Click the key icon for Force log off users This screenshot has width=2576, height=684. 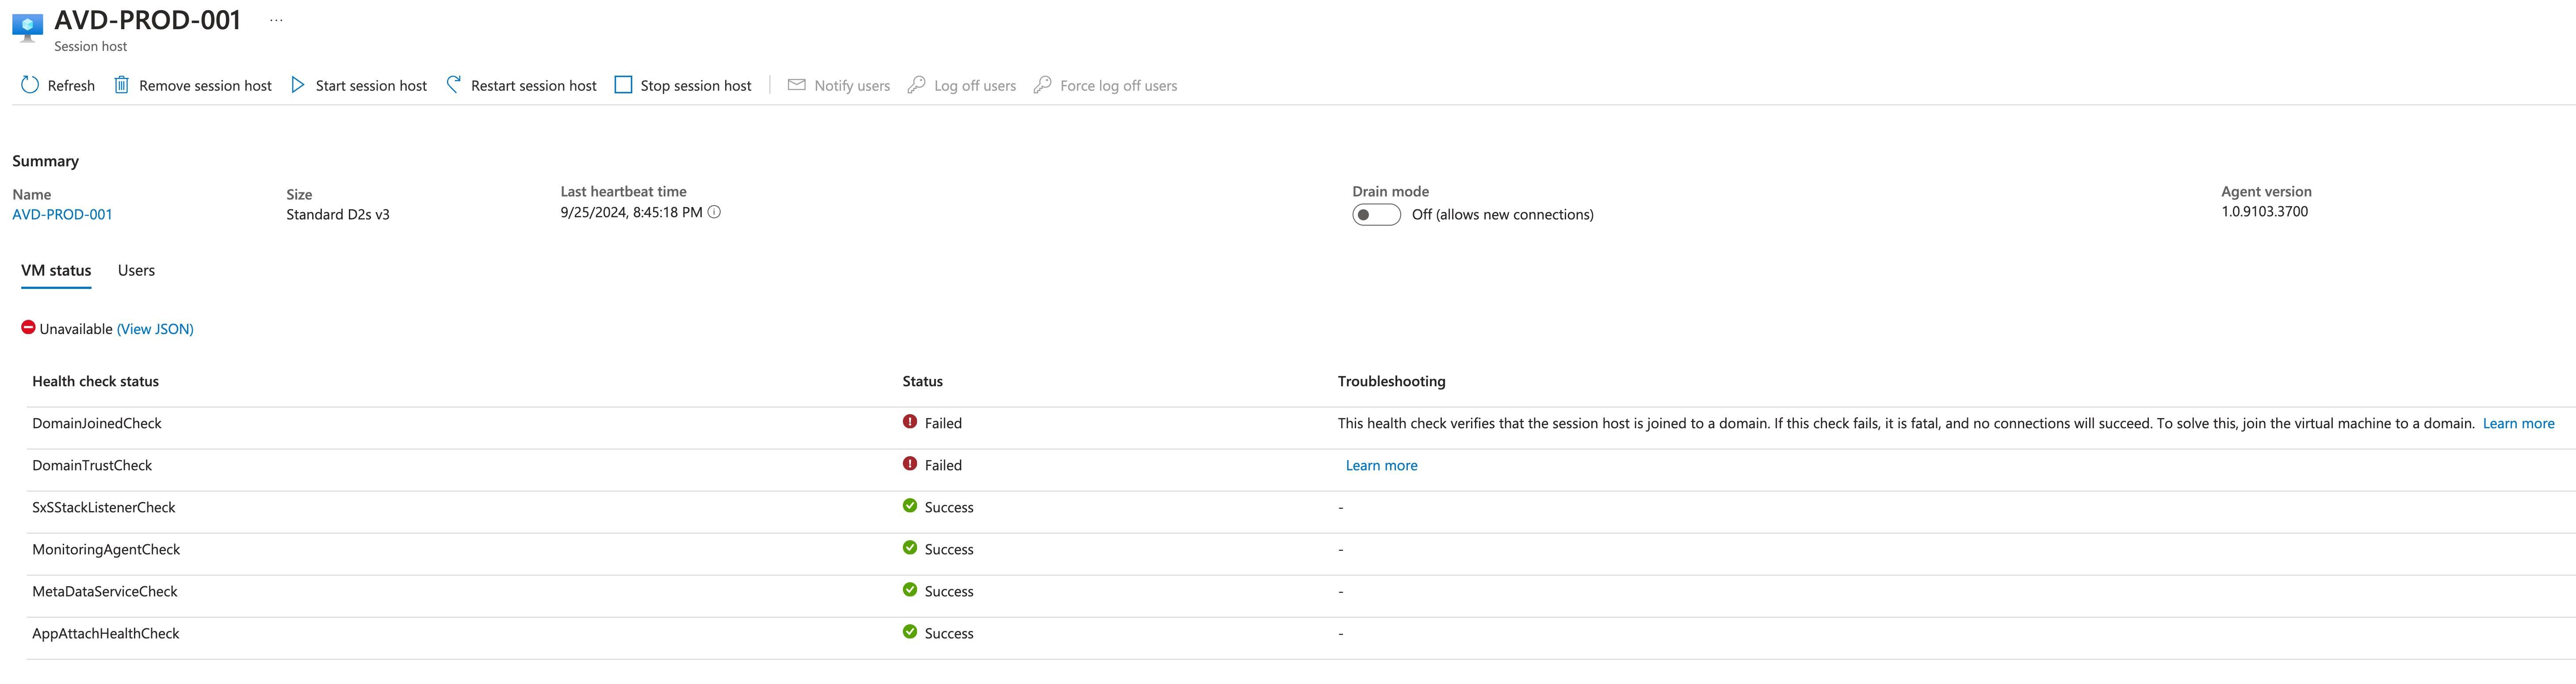1042,85
